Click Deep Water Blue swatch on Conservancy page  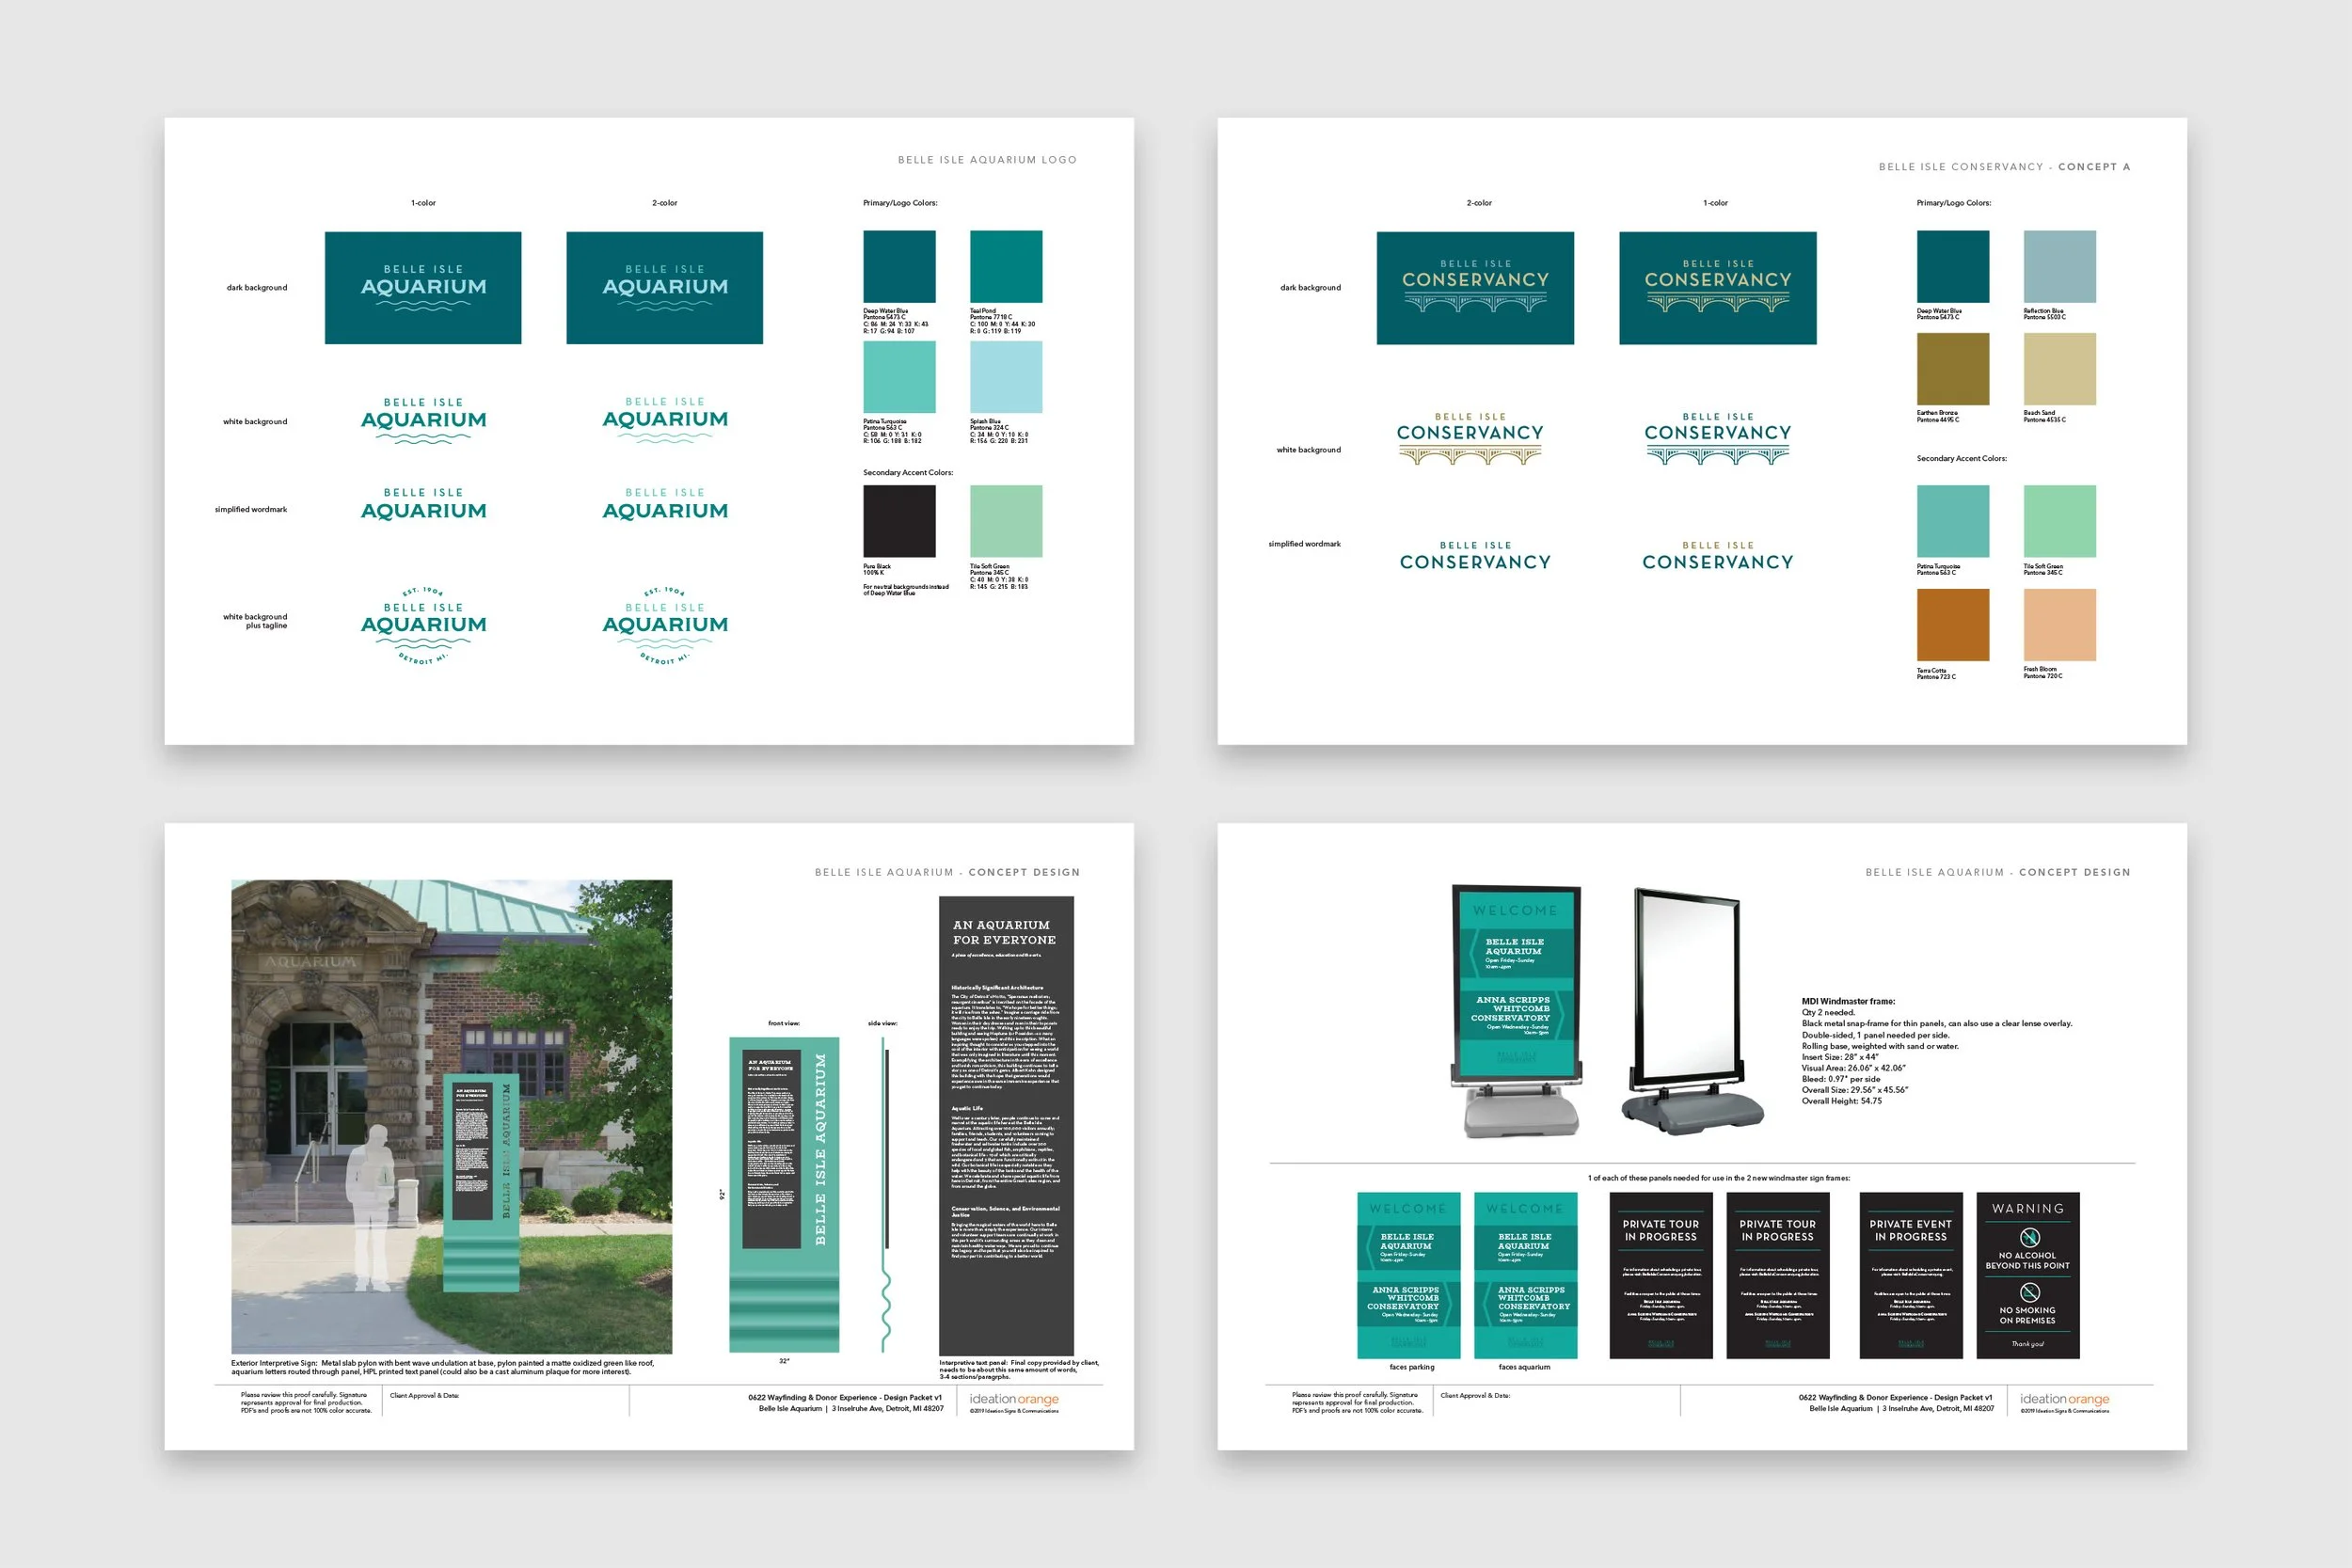tap(1952, 267)
